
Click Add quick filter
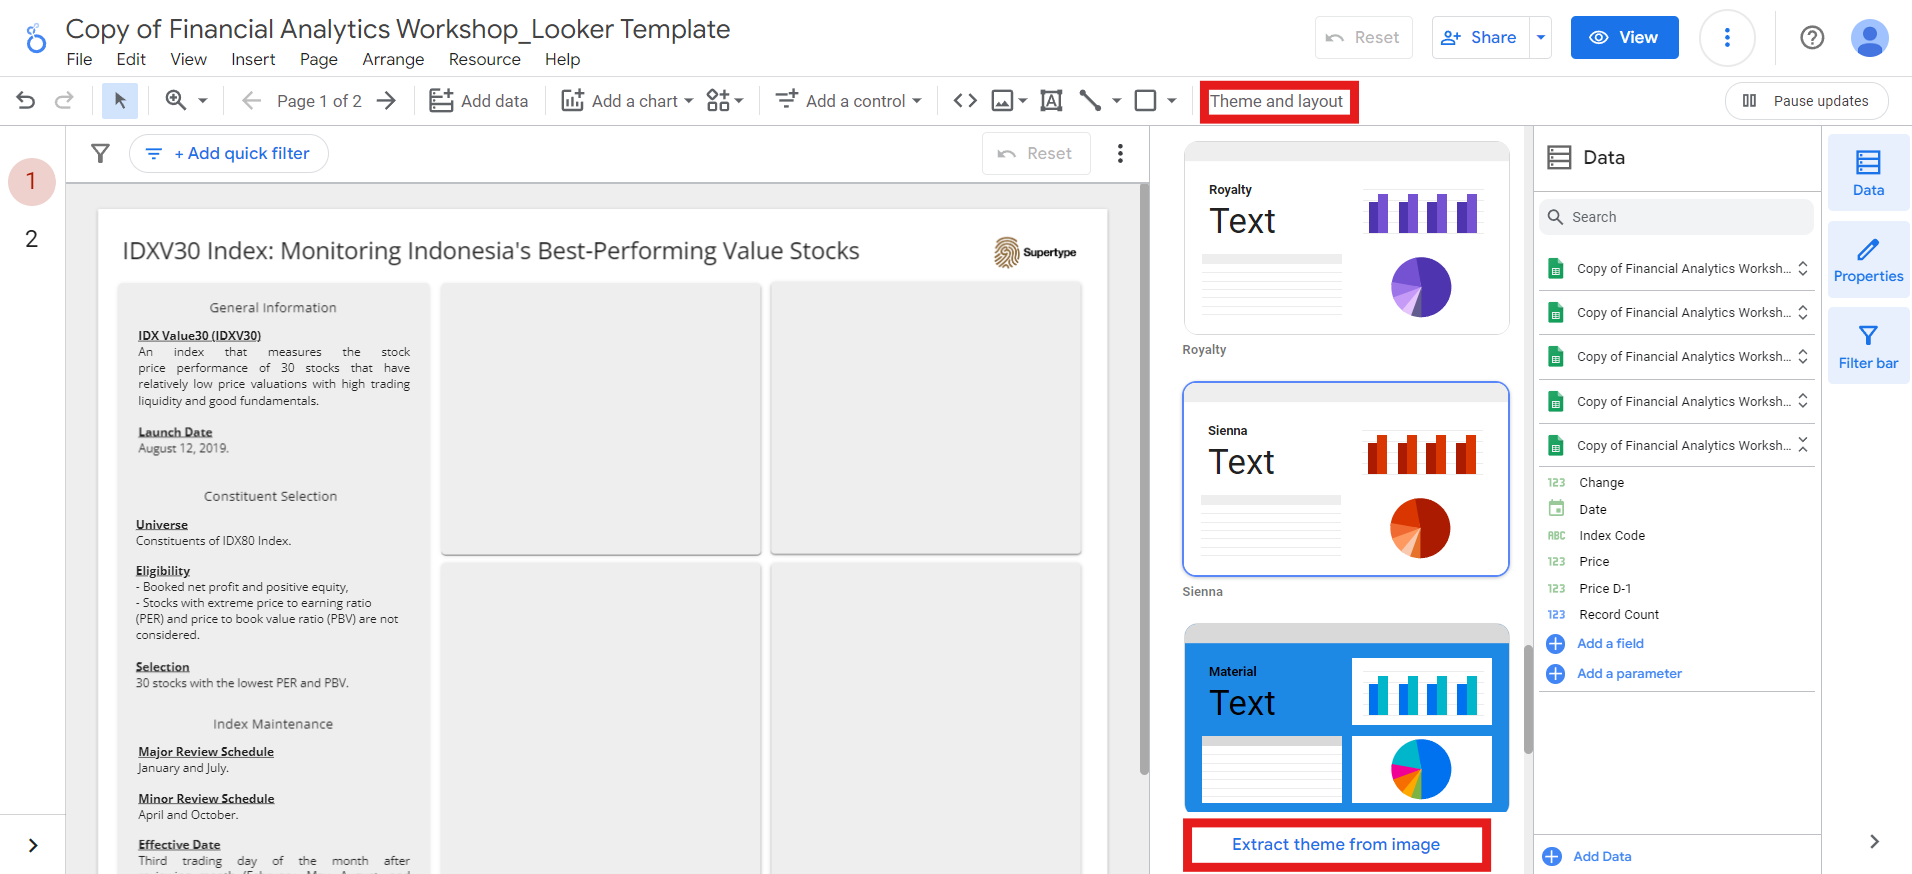click(229, 153)
